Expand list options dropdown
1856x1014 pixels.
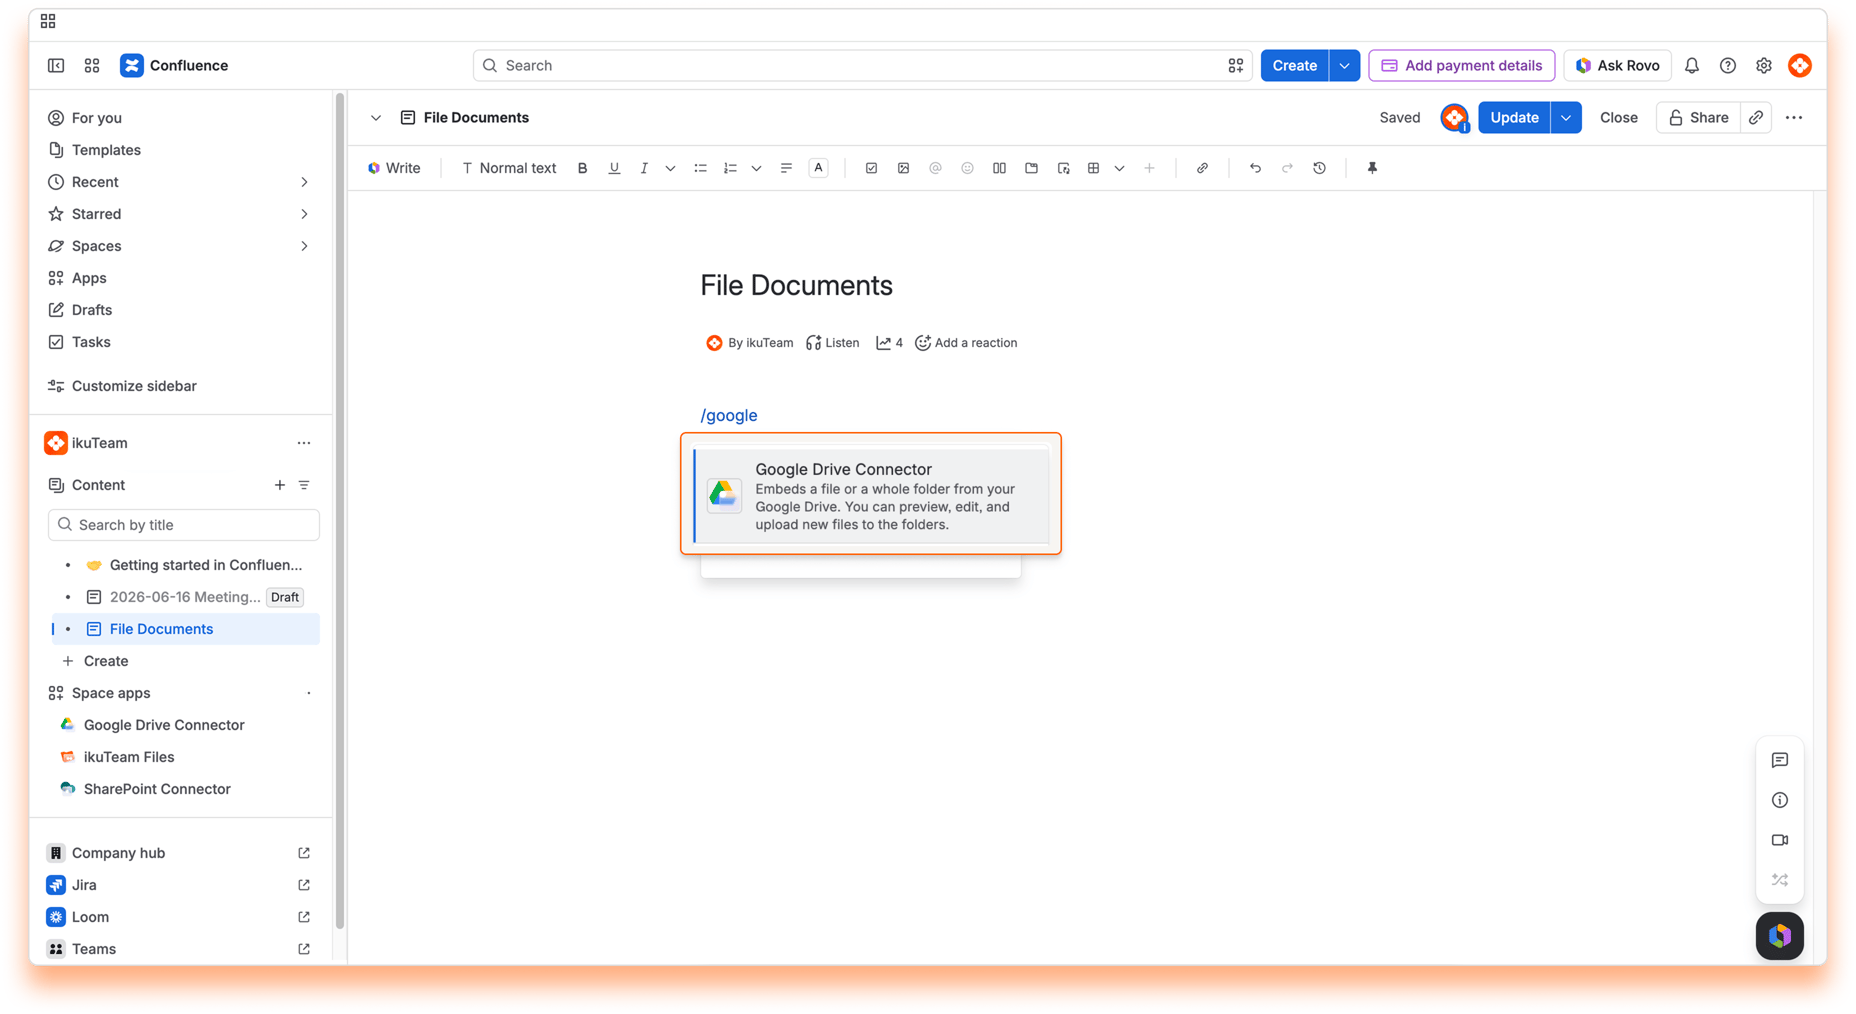pos(756,168)
